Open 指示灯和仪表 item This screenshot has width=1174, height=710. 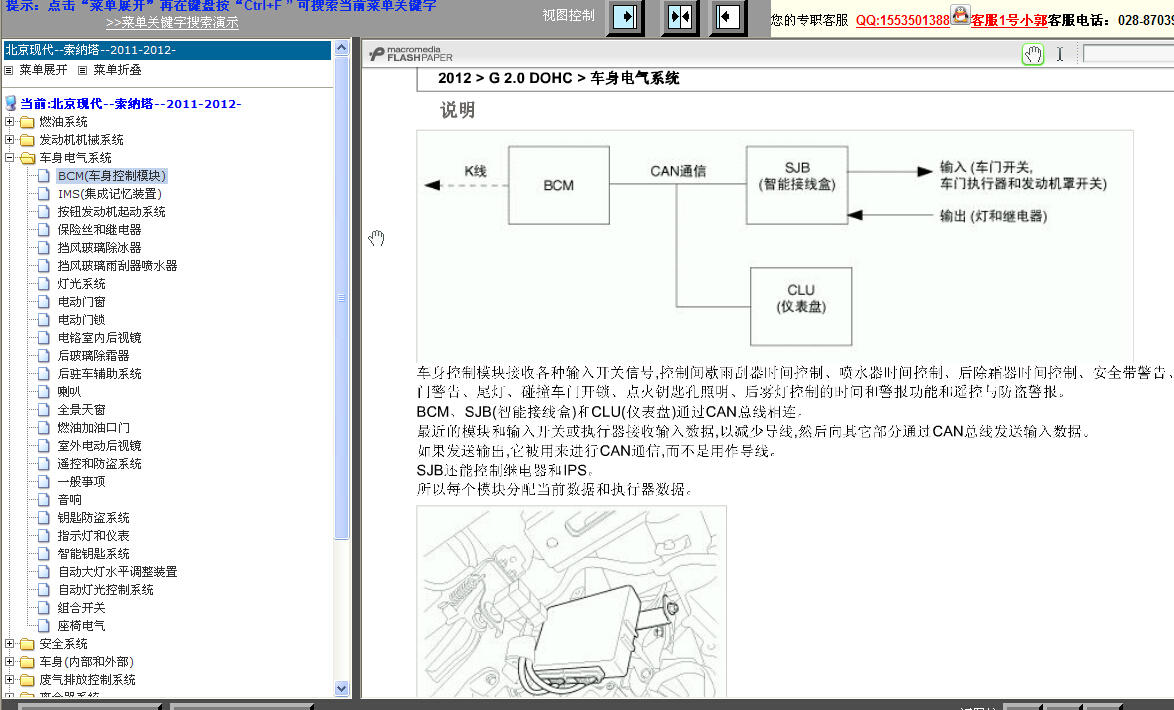tap(94, 535)
